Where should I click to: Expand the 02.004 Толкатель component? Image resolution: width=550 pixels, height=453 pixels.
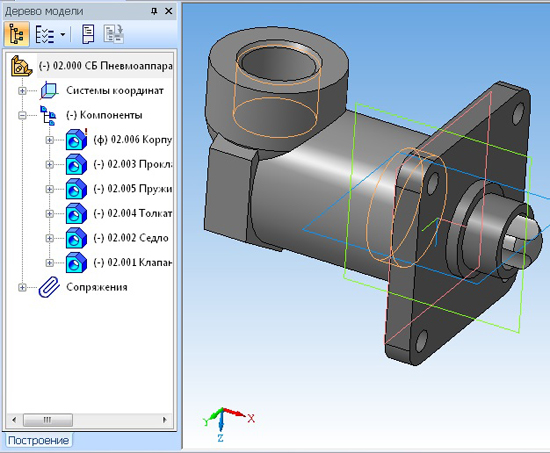(49, 214)
